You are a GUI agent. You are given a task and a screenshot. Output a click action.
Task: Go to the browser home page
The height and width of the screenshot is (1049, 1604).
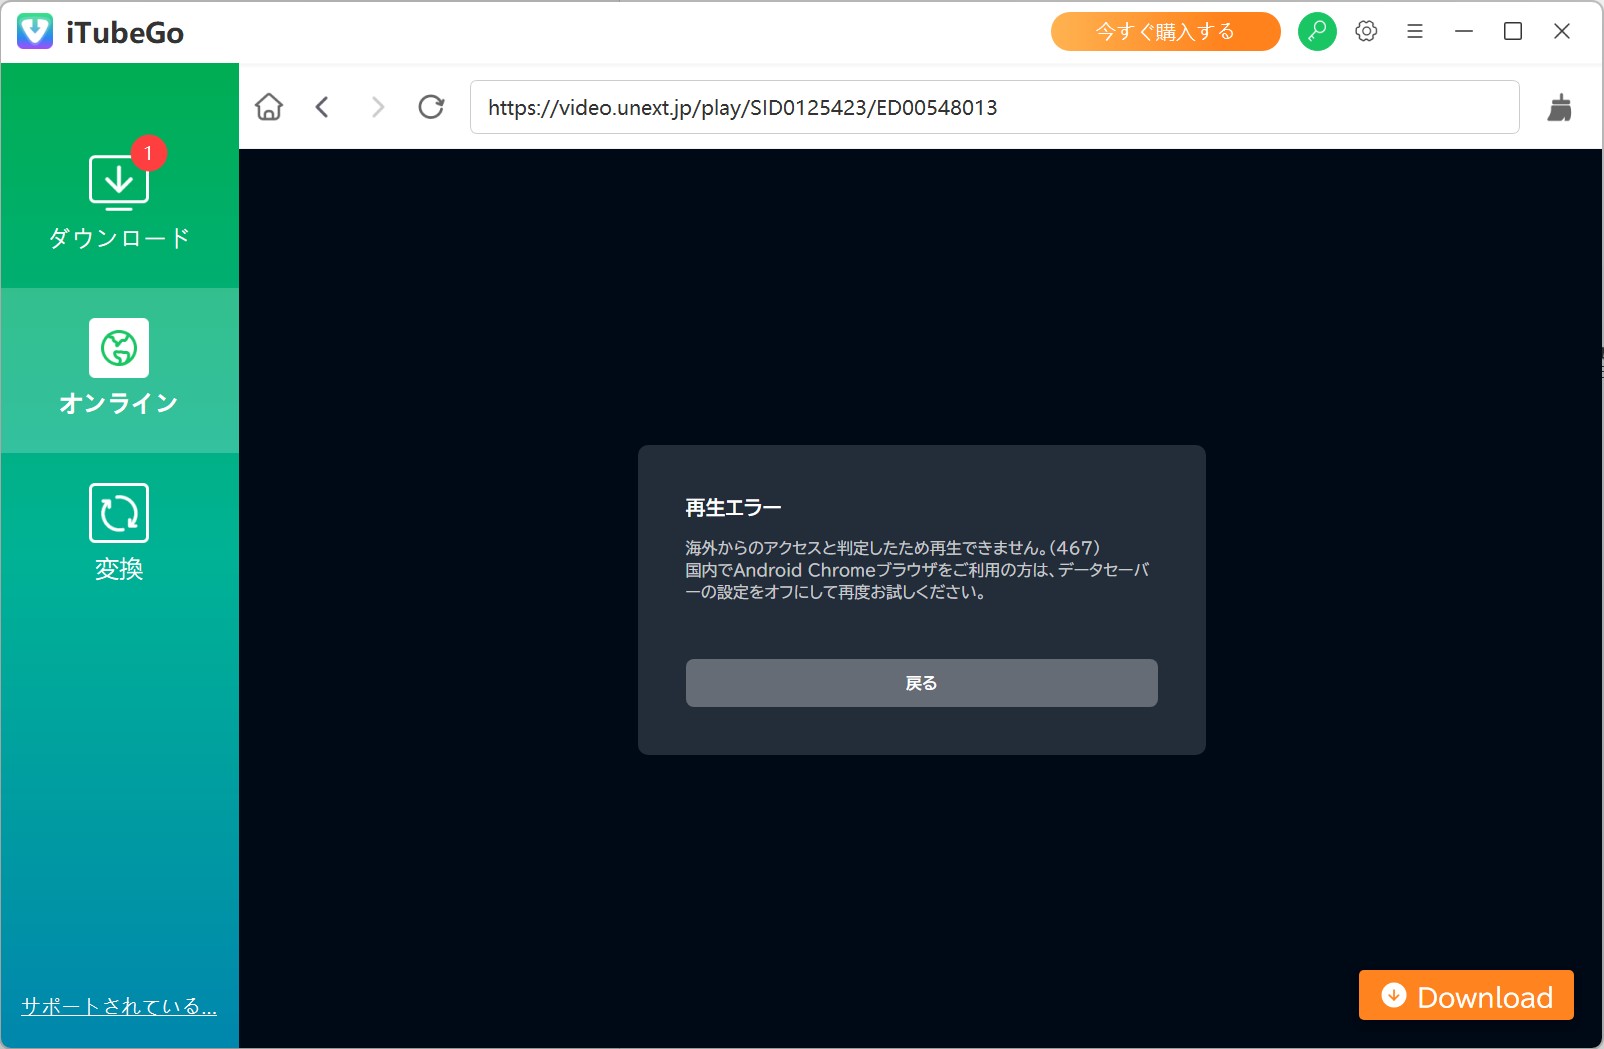[269, 107]
